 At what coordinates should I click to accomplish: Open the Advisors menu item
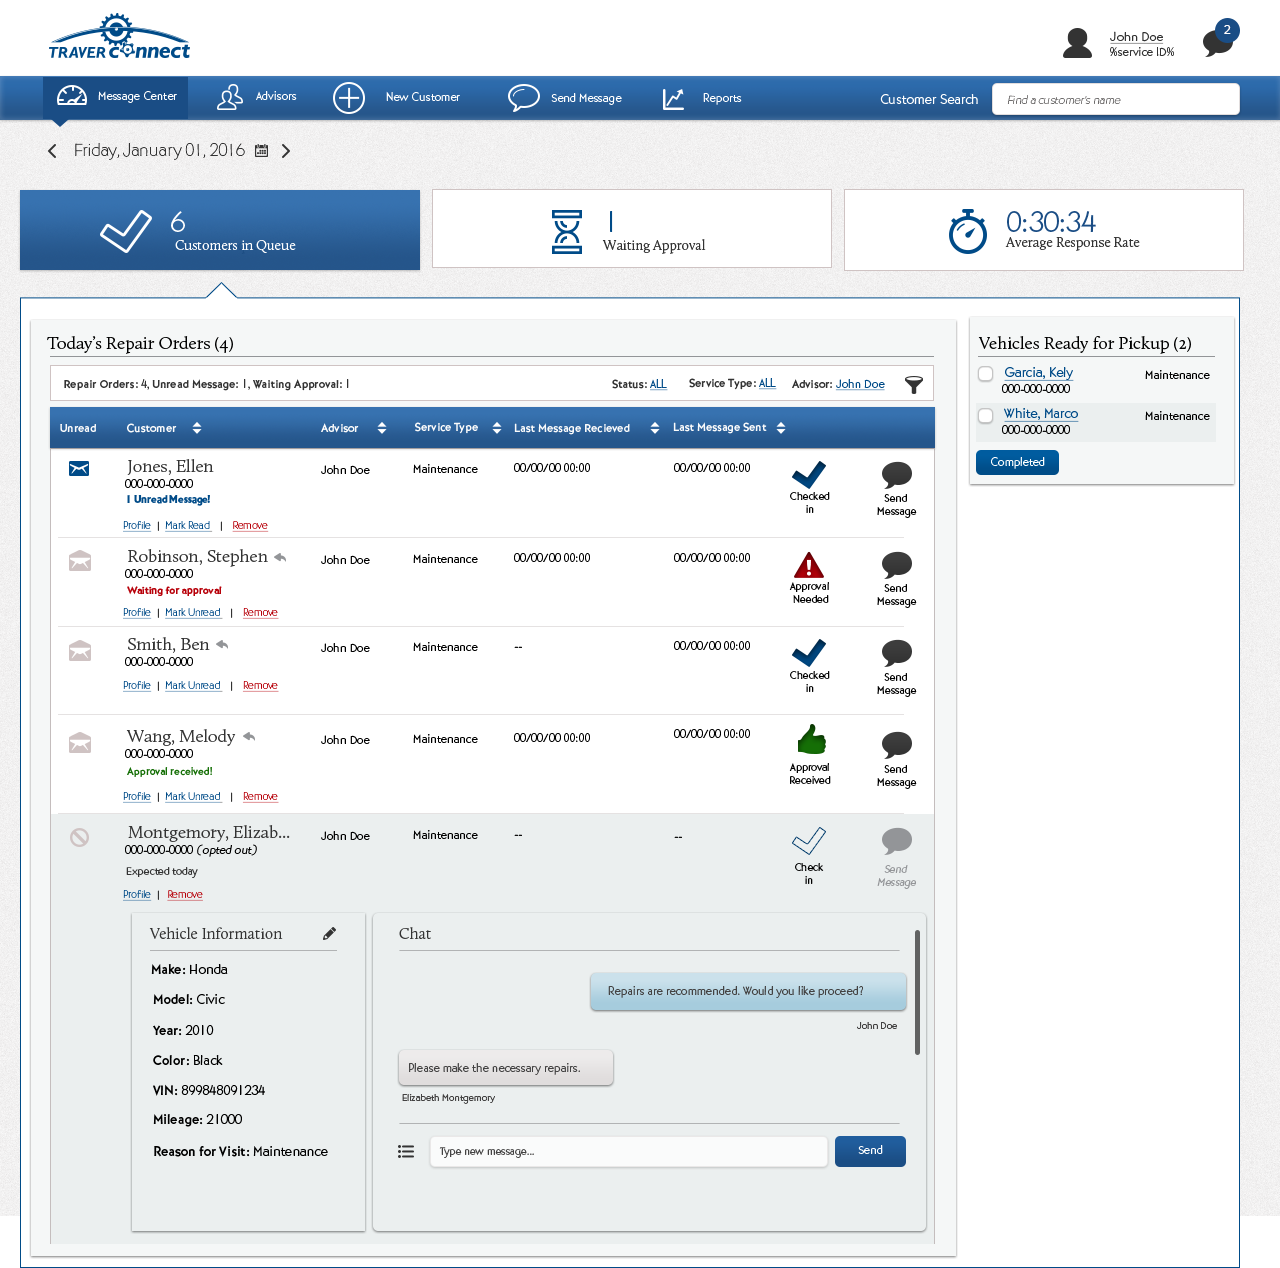257,97
